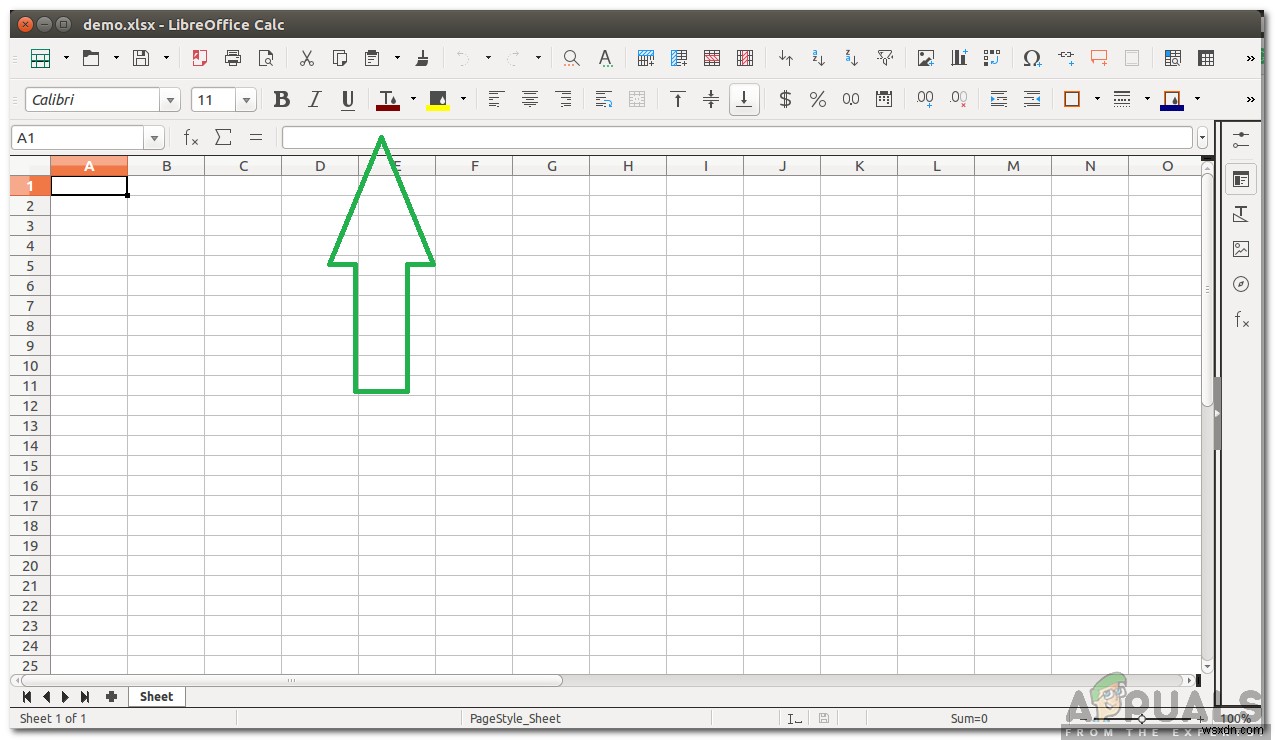Open Print Preview from the toolbar
The width and height of the screenshot is (1275, 740).
point(266,58)
